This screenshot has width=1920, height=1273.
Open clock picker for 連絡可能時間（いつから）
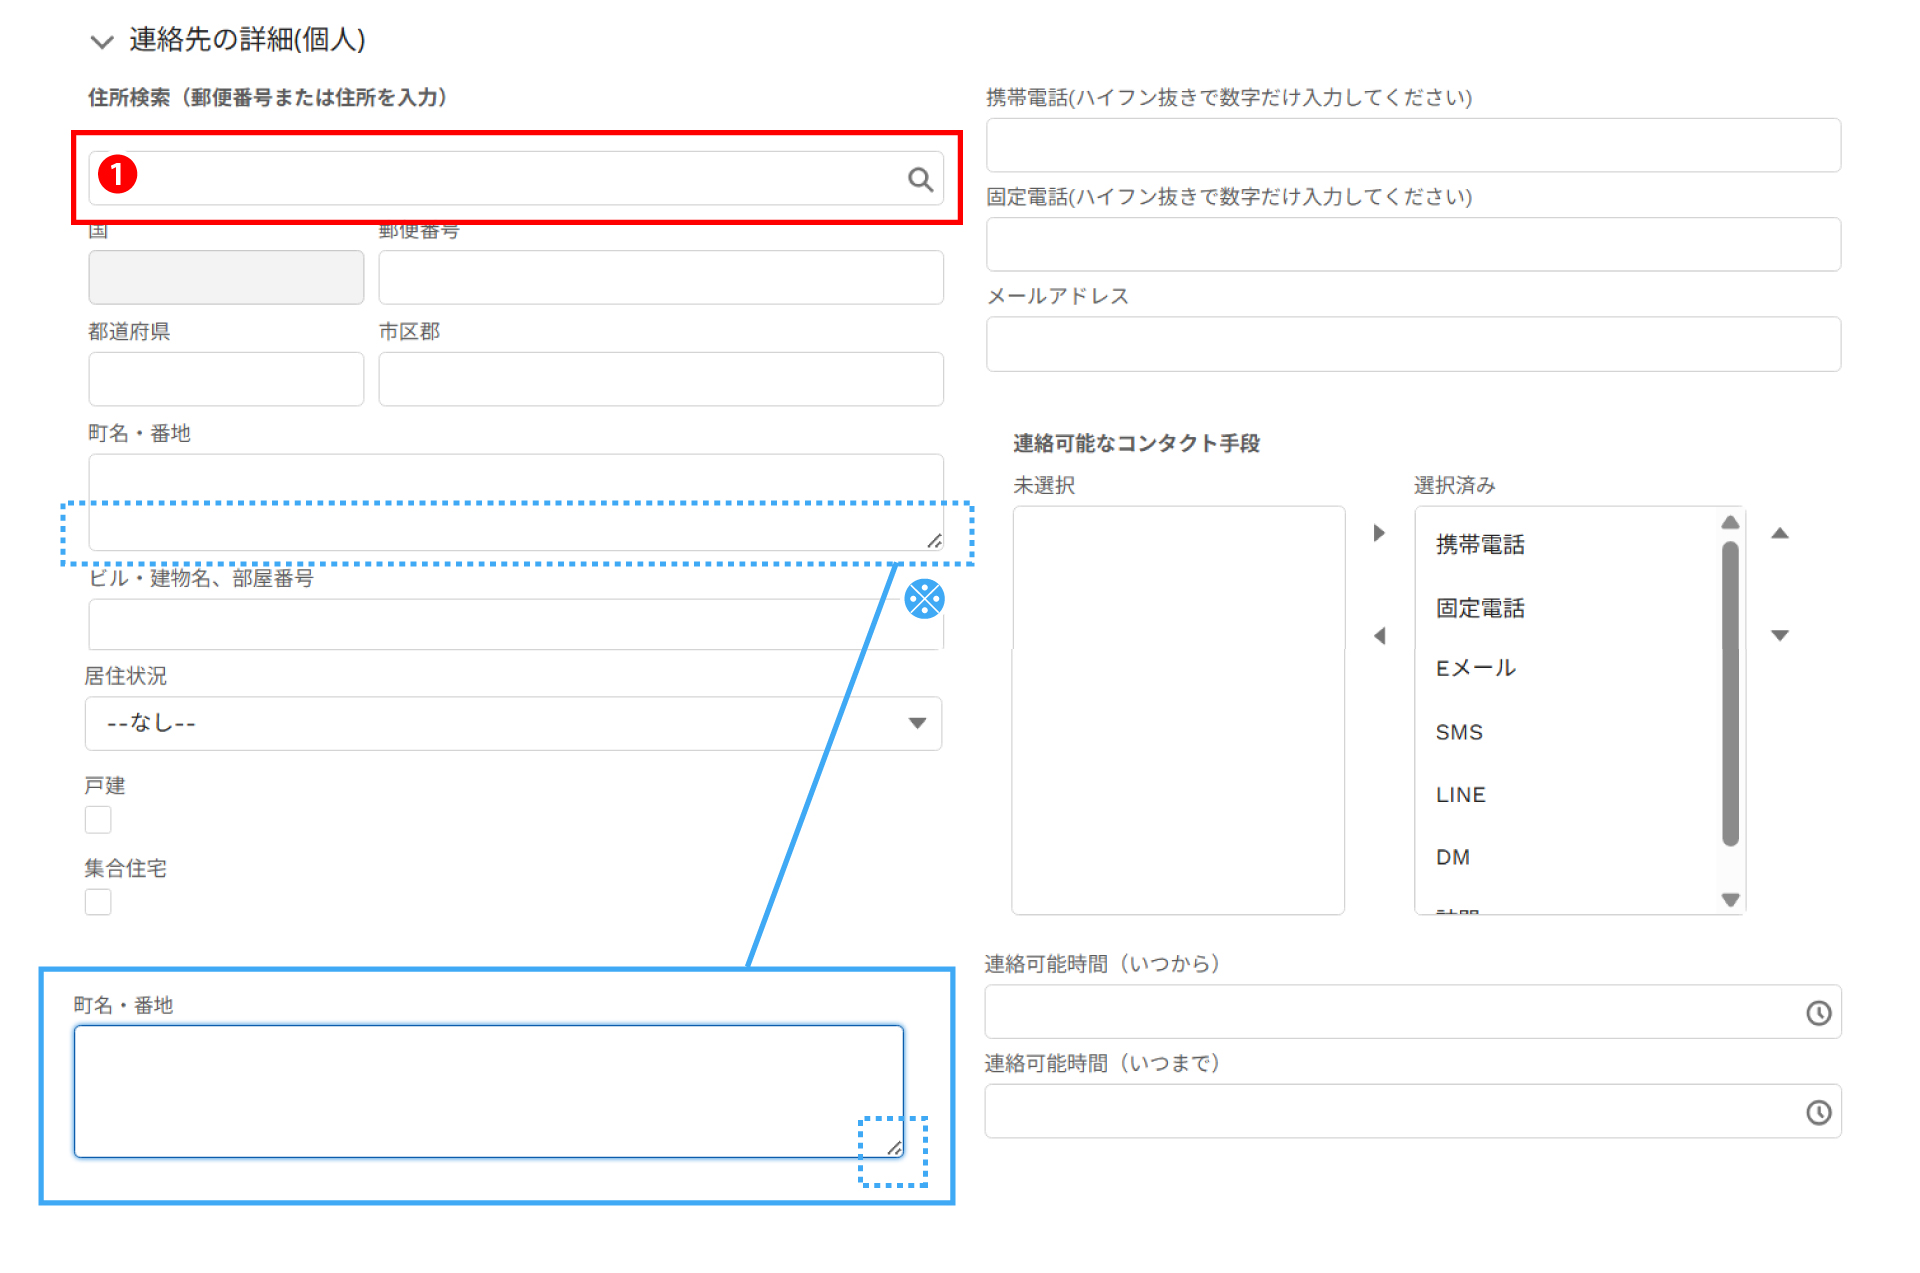pos(1818,1013)
